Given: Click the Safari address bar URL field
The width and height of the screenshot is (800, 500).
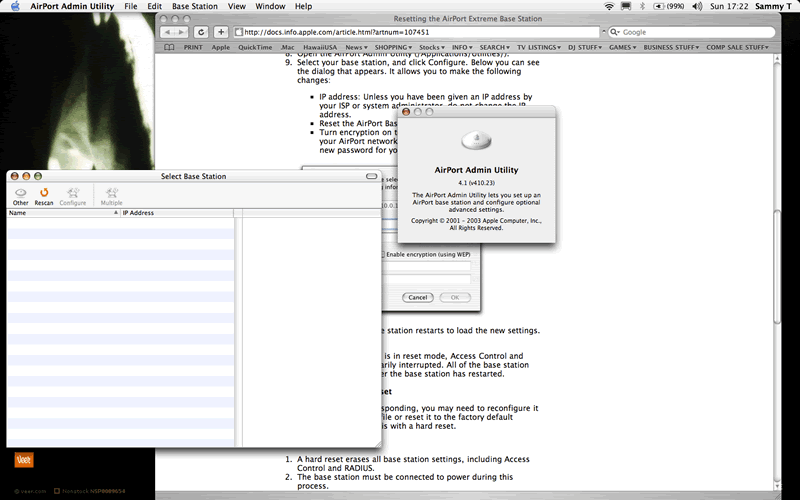Looking at the screenshot, I should point(416,32).
